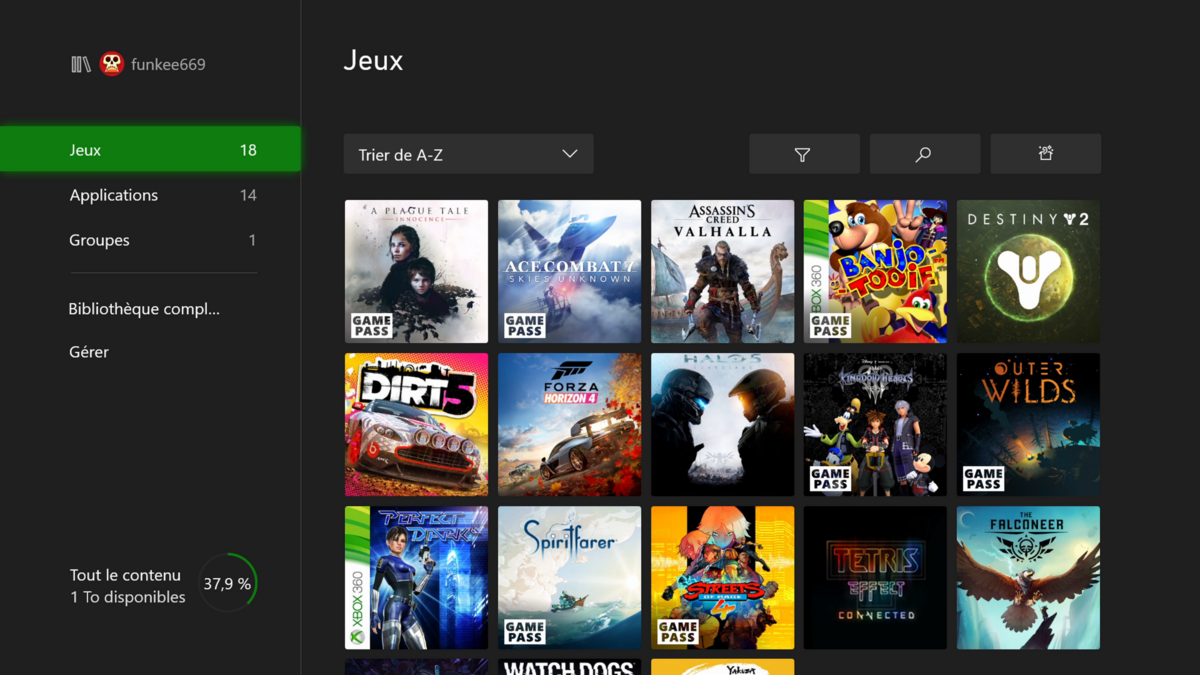
Task: Select The Falconeer game tile
Action: point(1029,578)
